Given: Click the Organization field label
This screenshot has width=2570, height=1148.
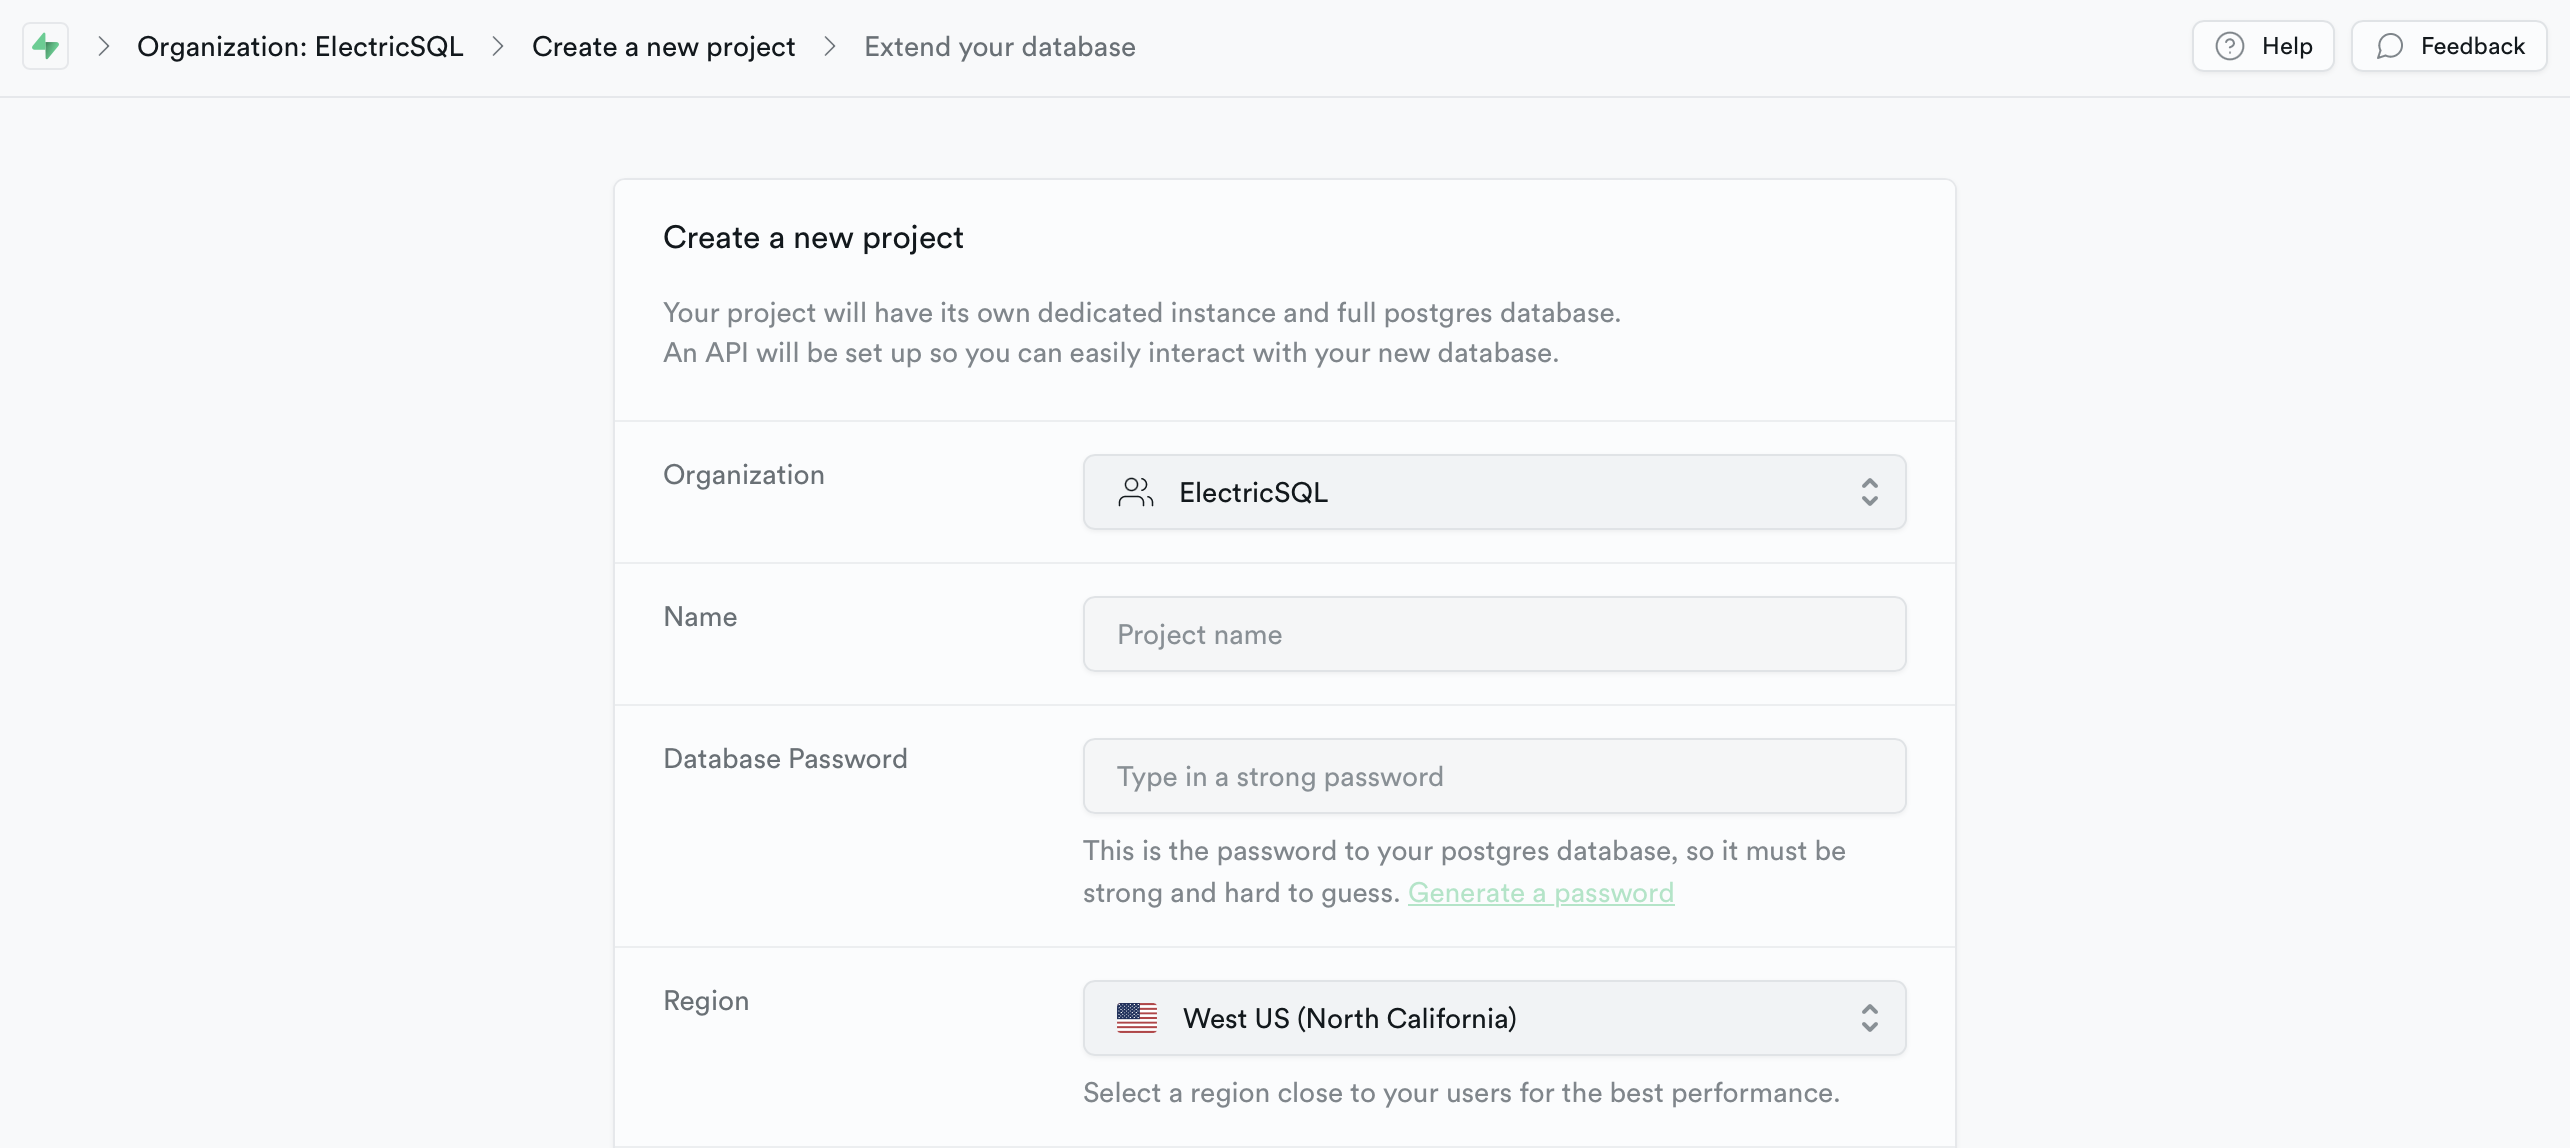Looking at the screenshot, I should tap(744, 475).
